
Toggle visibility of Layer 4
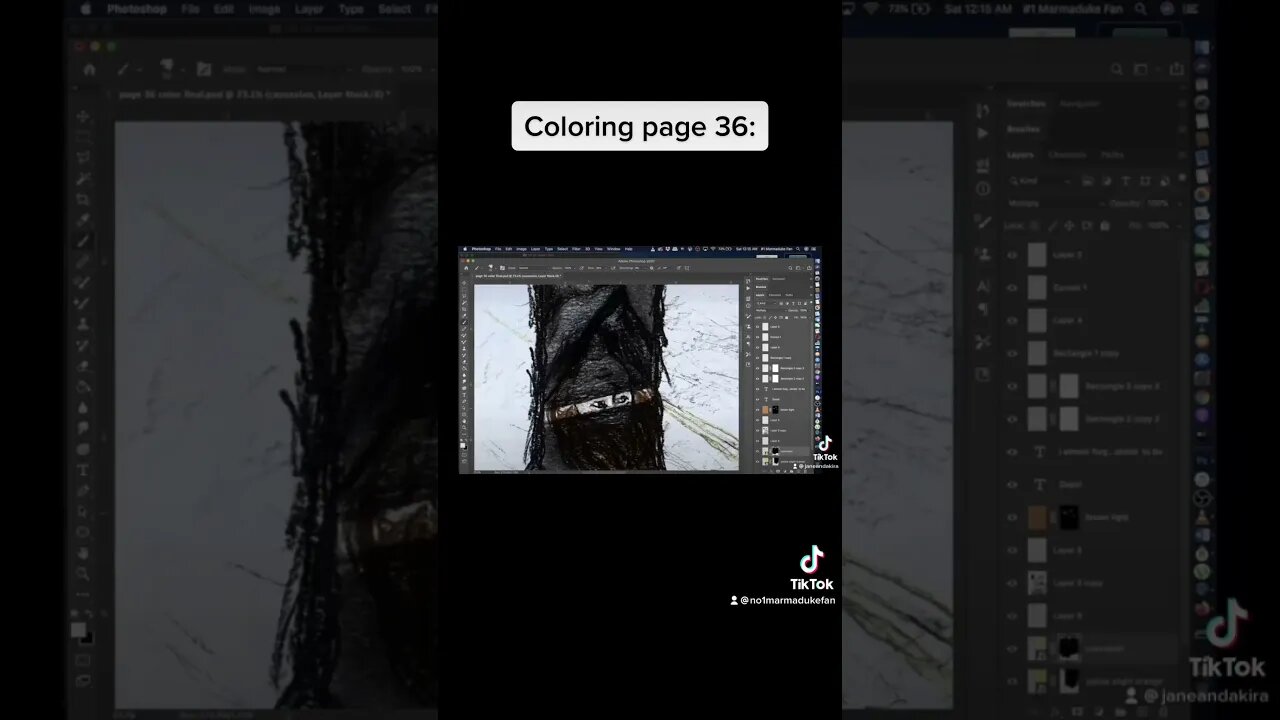coord(1012,321)
